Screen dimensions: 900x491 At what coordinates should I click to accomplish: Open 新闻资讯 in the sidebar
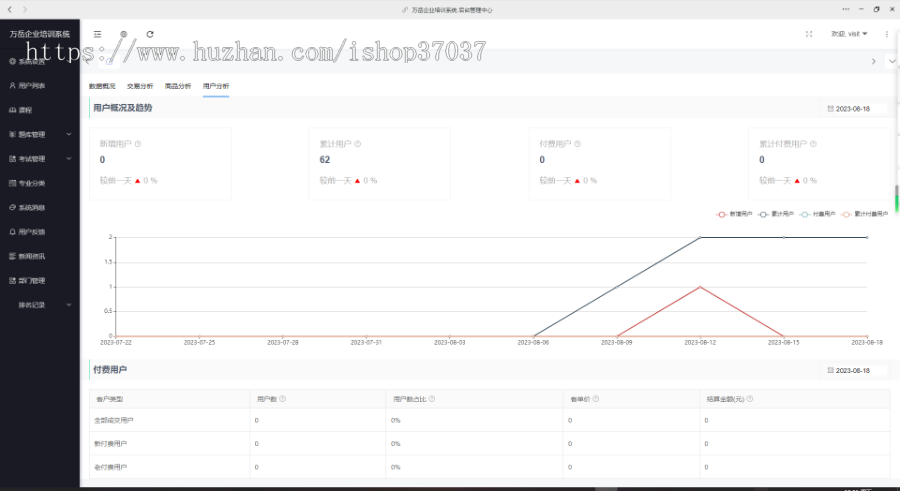pyautogui.click(x=26, y=256)
